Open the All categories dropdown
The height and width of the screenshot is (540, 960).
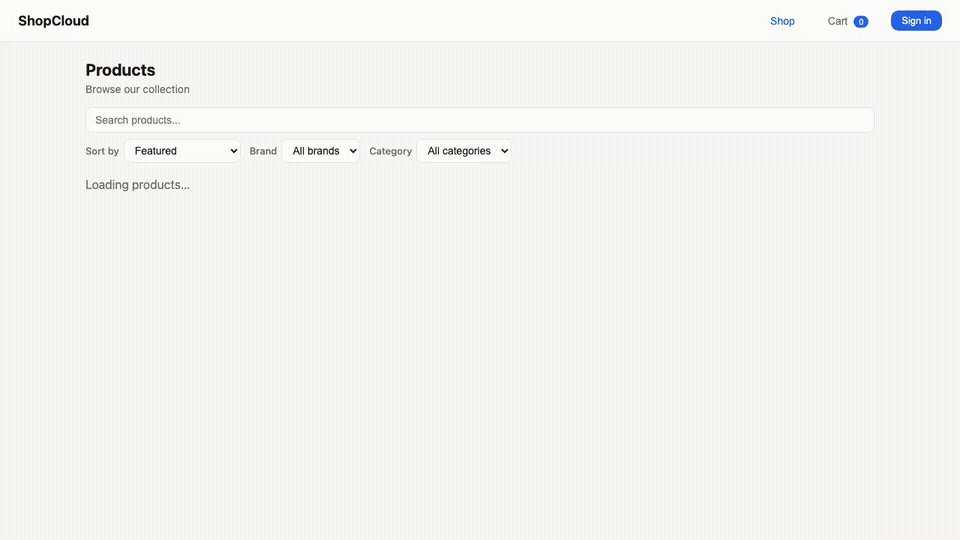point(463,151)
